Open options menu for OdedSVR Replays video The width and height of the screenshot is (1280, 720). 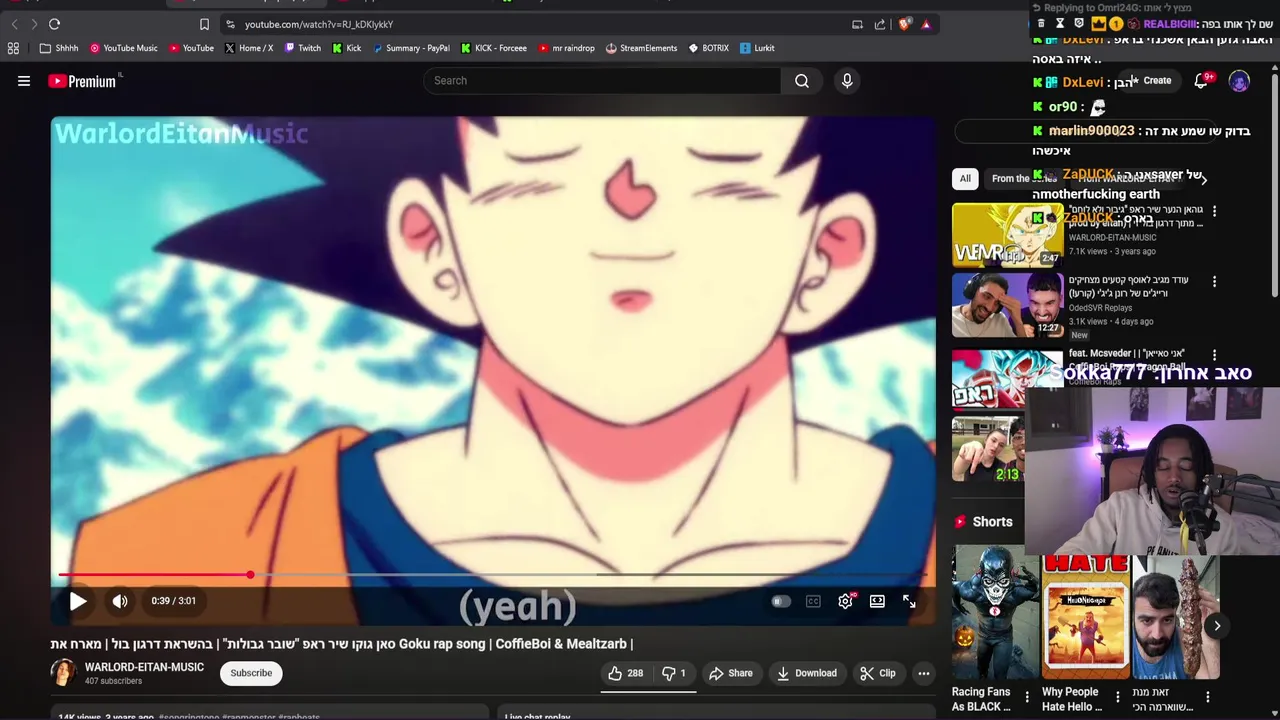coord(1214,282)
